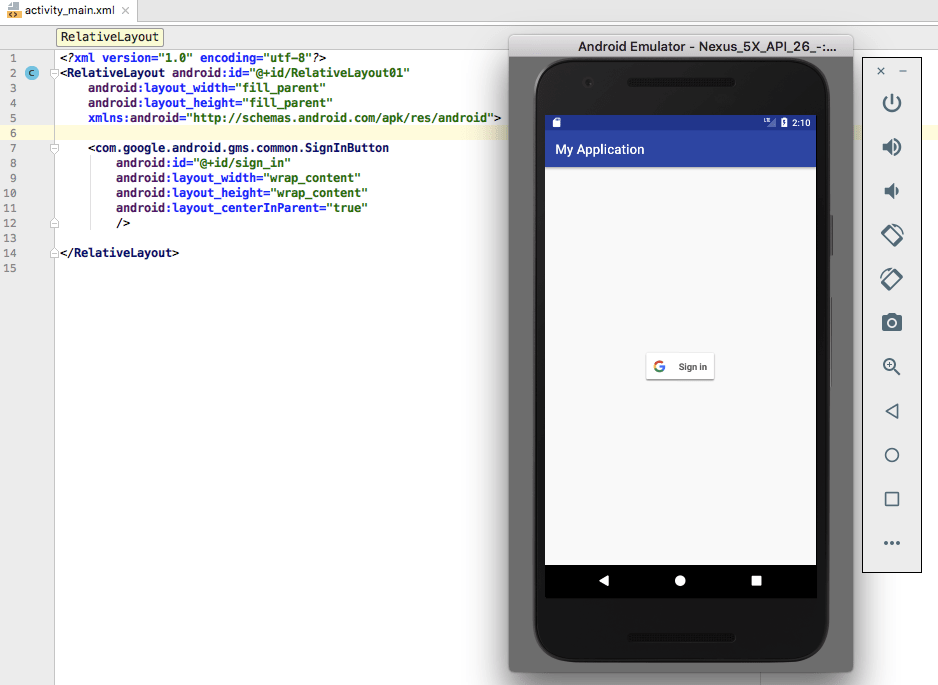
Task: Click the 2:10 clock in status bar
Action: click(x=801, y=123)
